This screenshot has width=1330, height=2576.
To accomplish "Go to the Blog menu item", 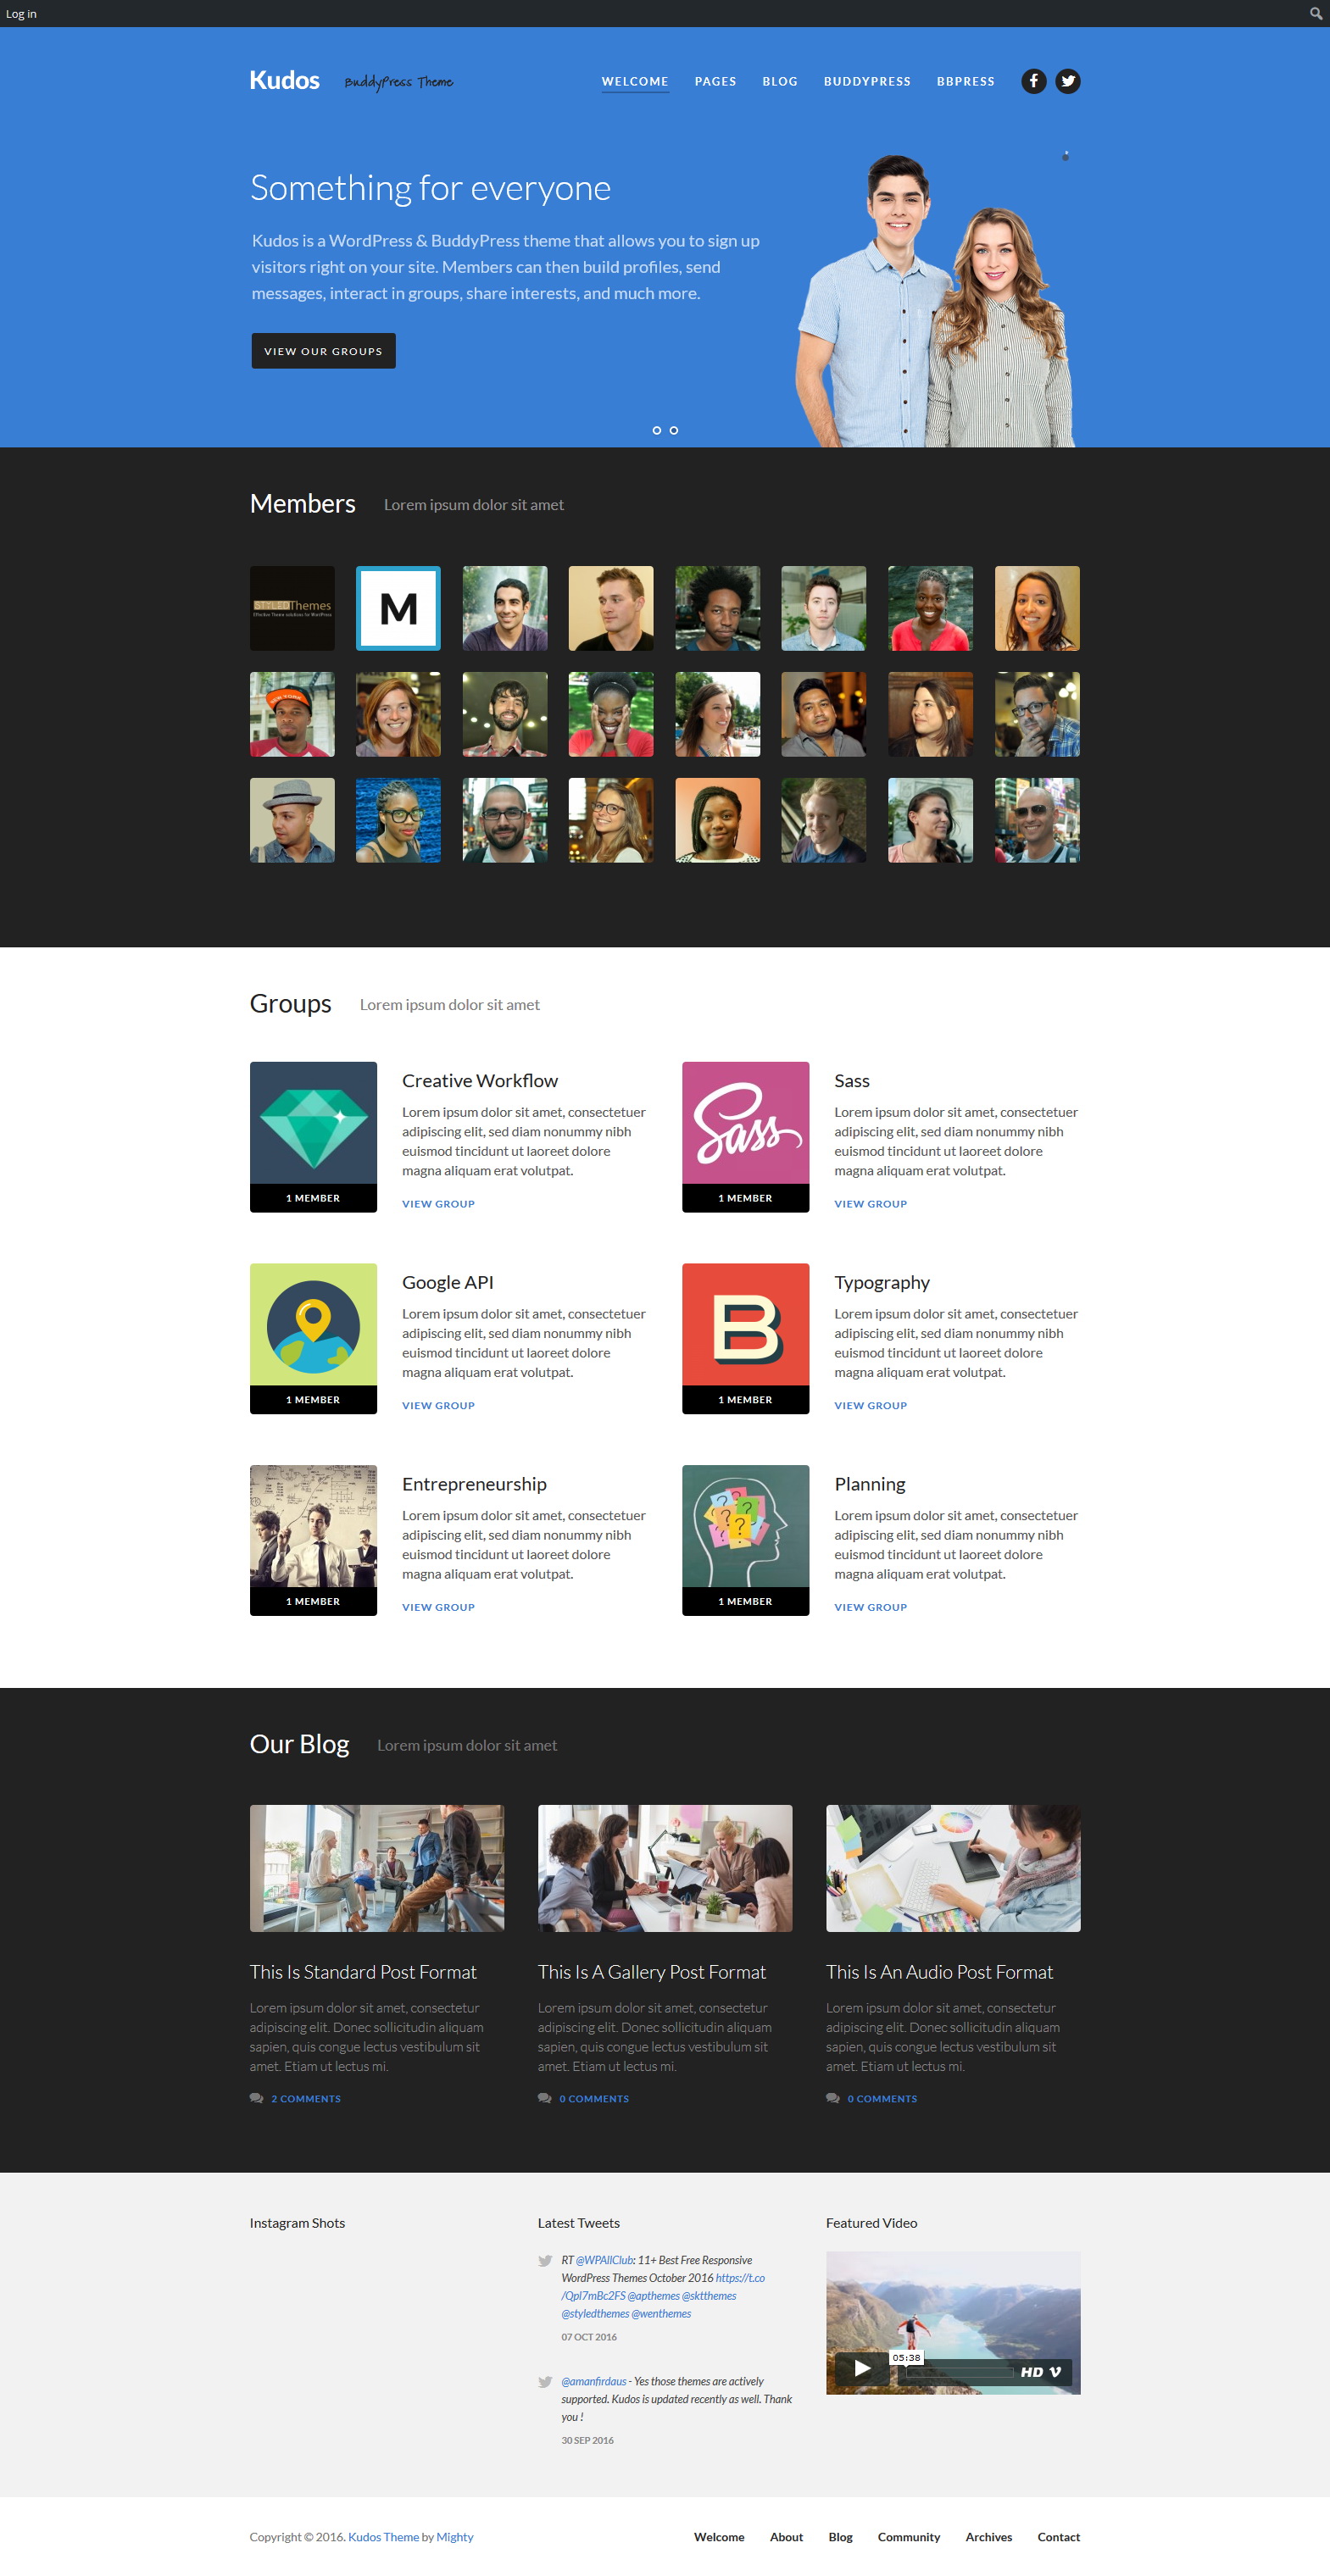I will pyautogui.click(x=779, y=82).
